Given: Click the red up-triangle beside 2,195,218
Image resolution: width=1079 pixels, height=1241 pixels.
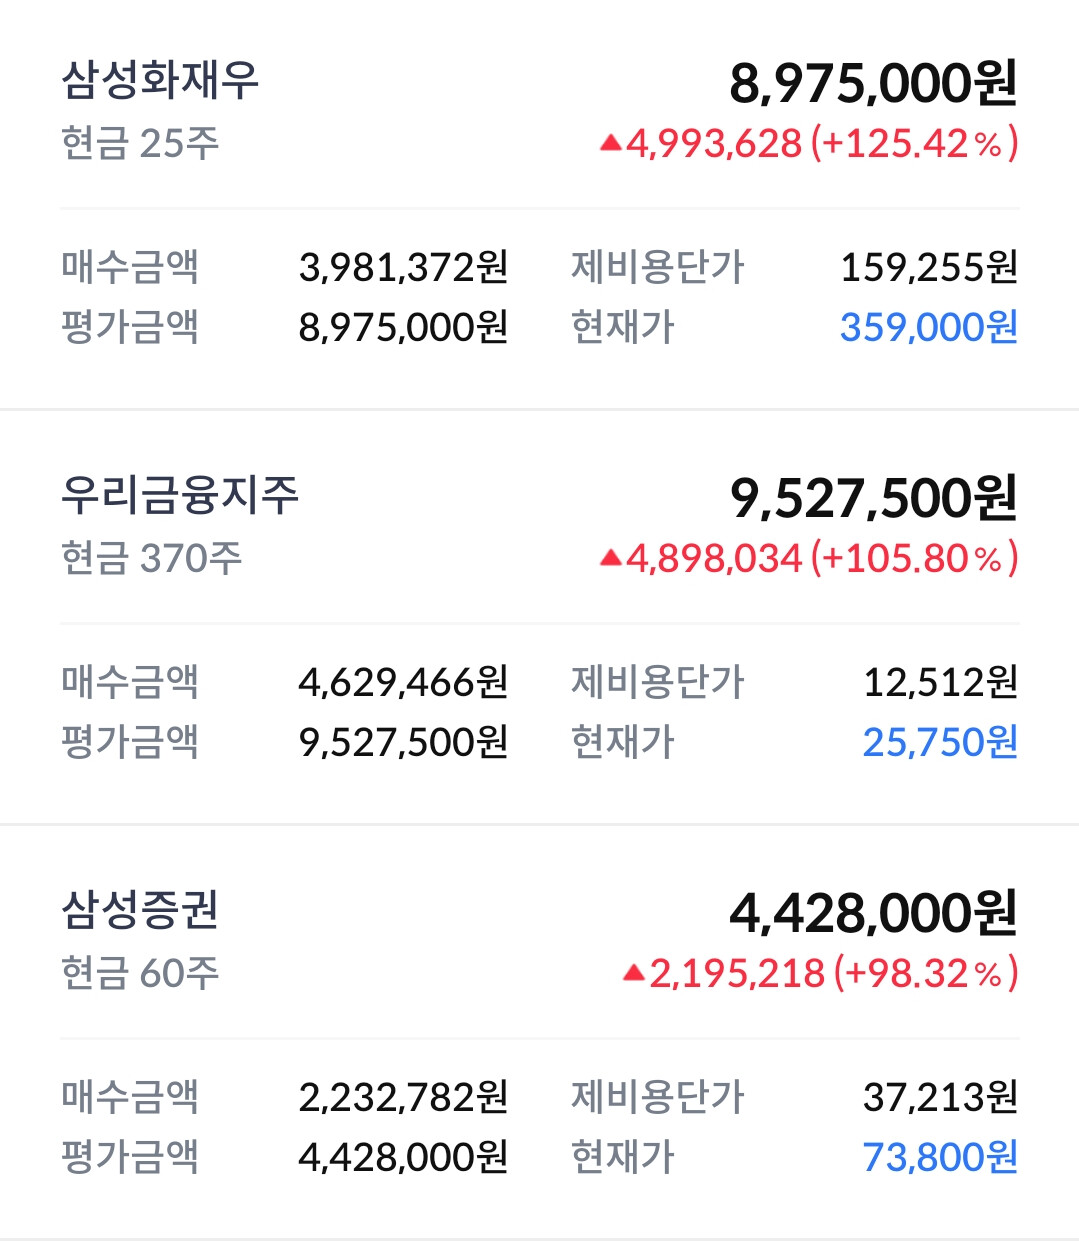Looking at the screenshot, I should pos(634,973).
